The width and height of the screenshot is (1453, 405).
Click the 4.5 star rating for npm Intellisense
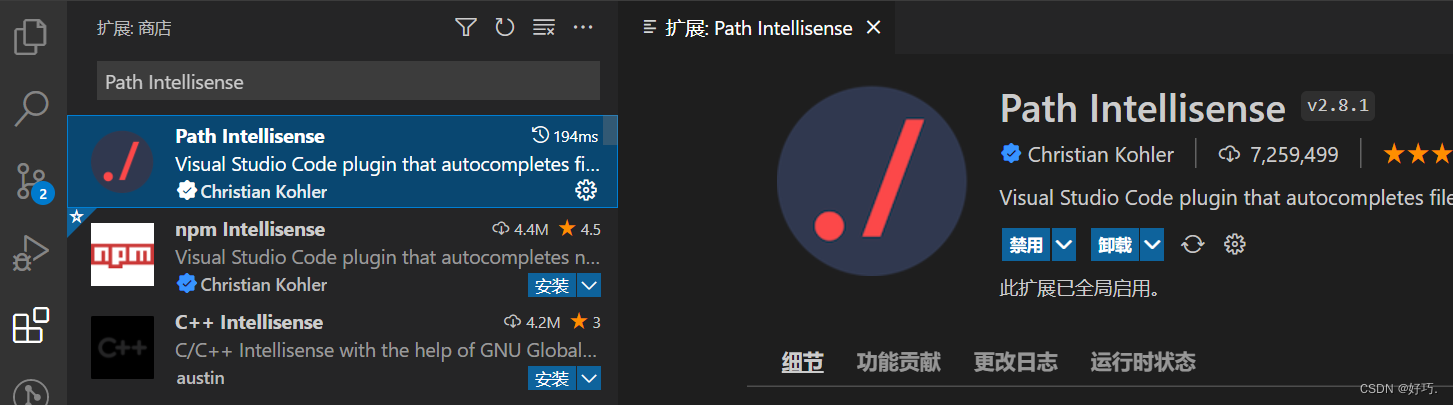click(580, 229)
